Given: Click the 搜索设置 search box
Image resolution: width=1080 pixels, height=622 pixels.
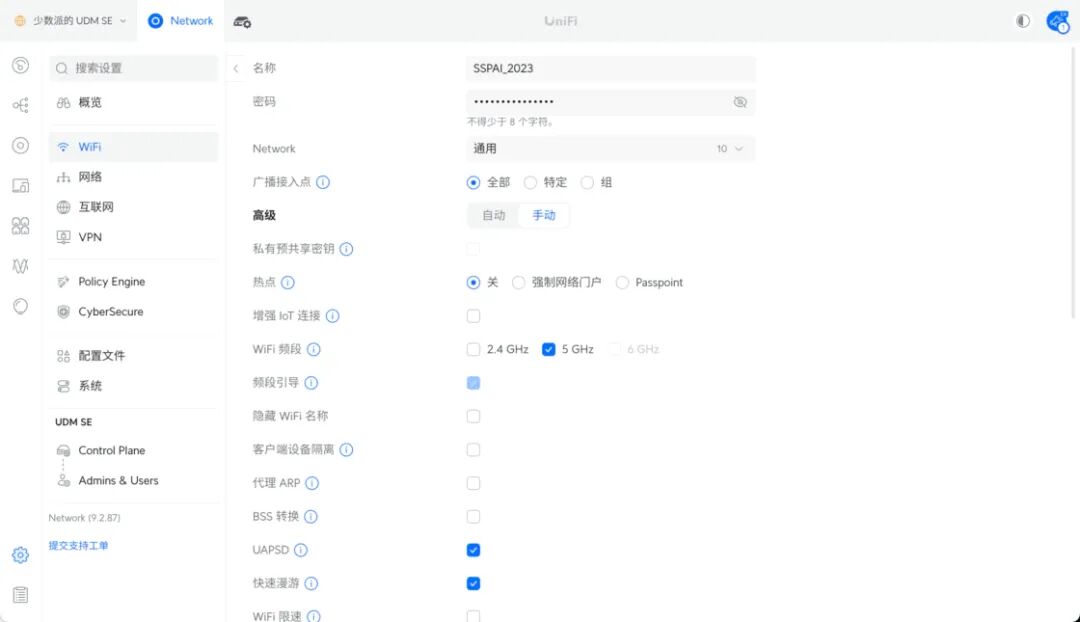Looking at the screenshot, I should point(134,68).
